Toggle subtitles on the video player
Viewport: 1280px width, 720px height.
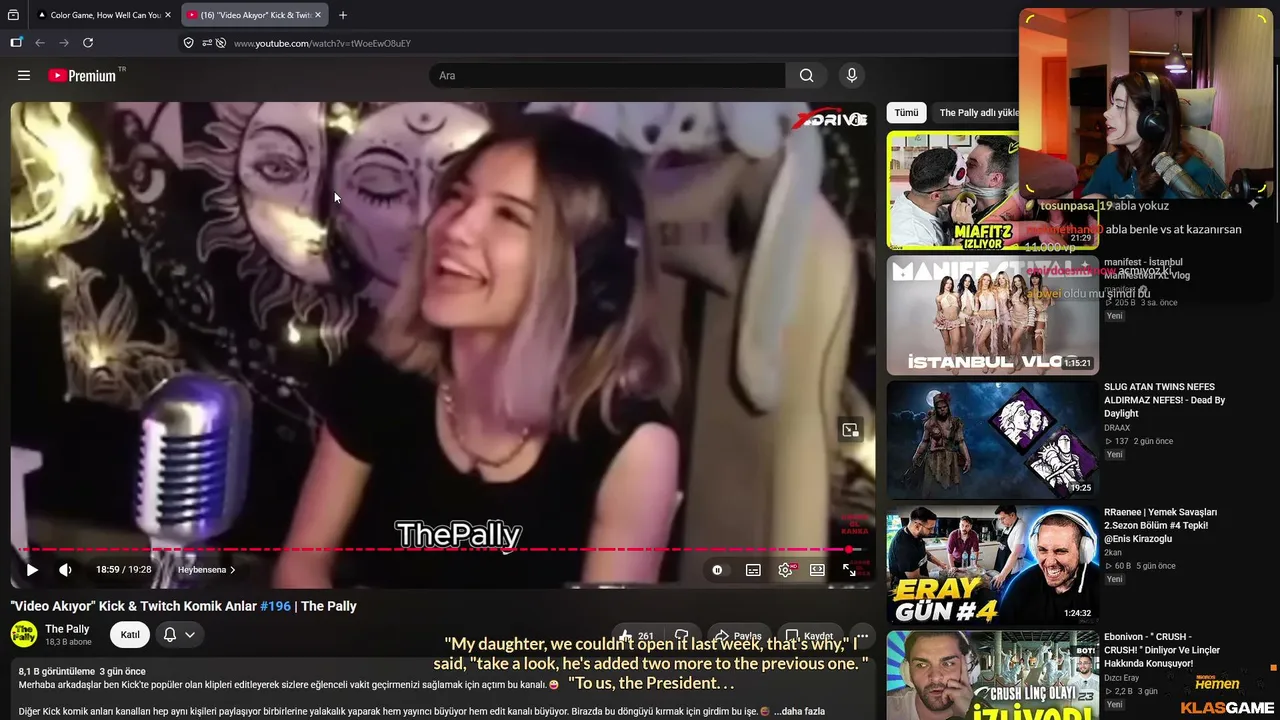coord(753,570)
